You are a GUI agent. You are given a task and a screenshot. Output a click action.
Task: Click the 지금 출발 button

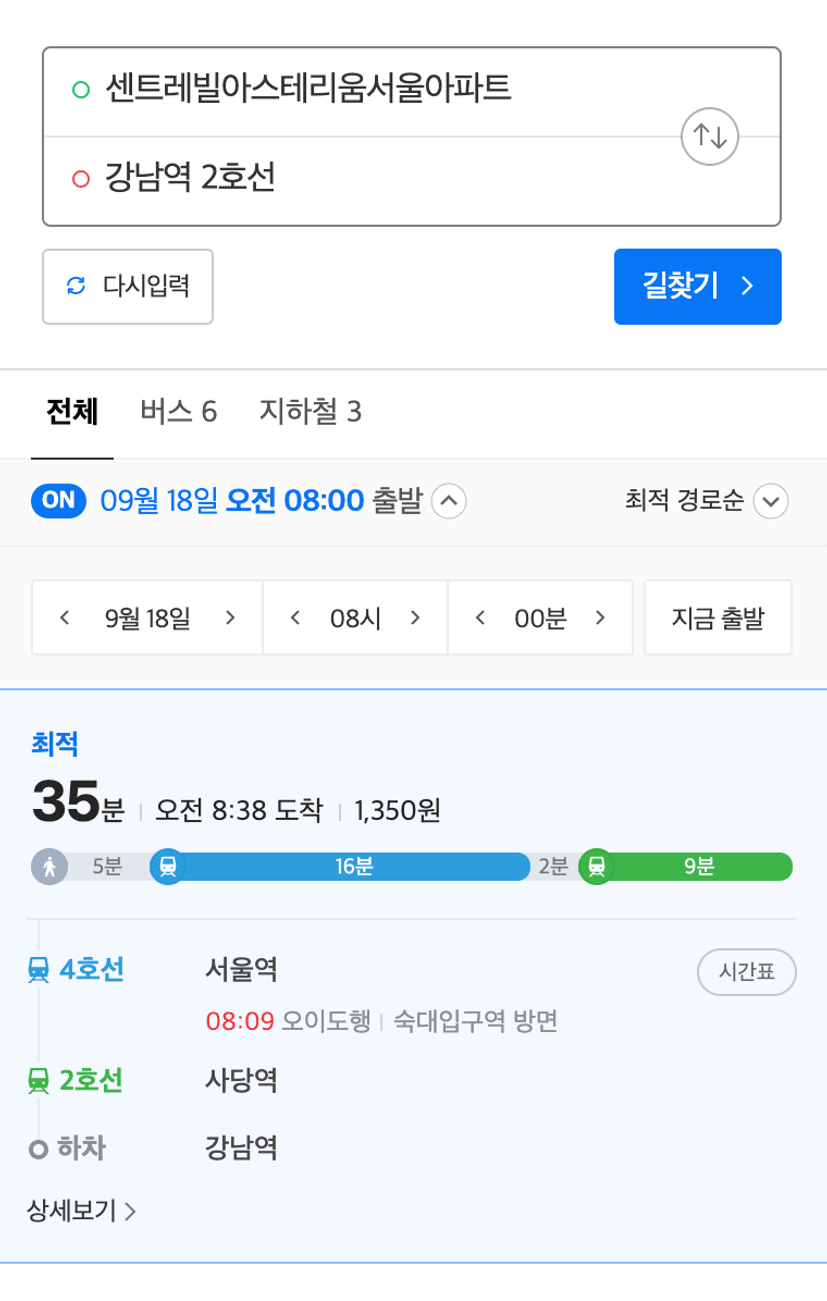[x=718, y=618]
